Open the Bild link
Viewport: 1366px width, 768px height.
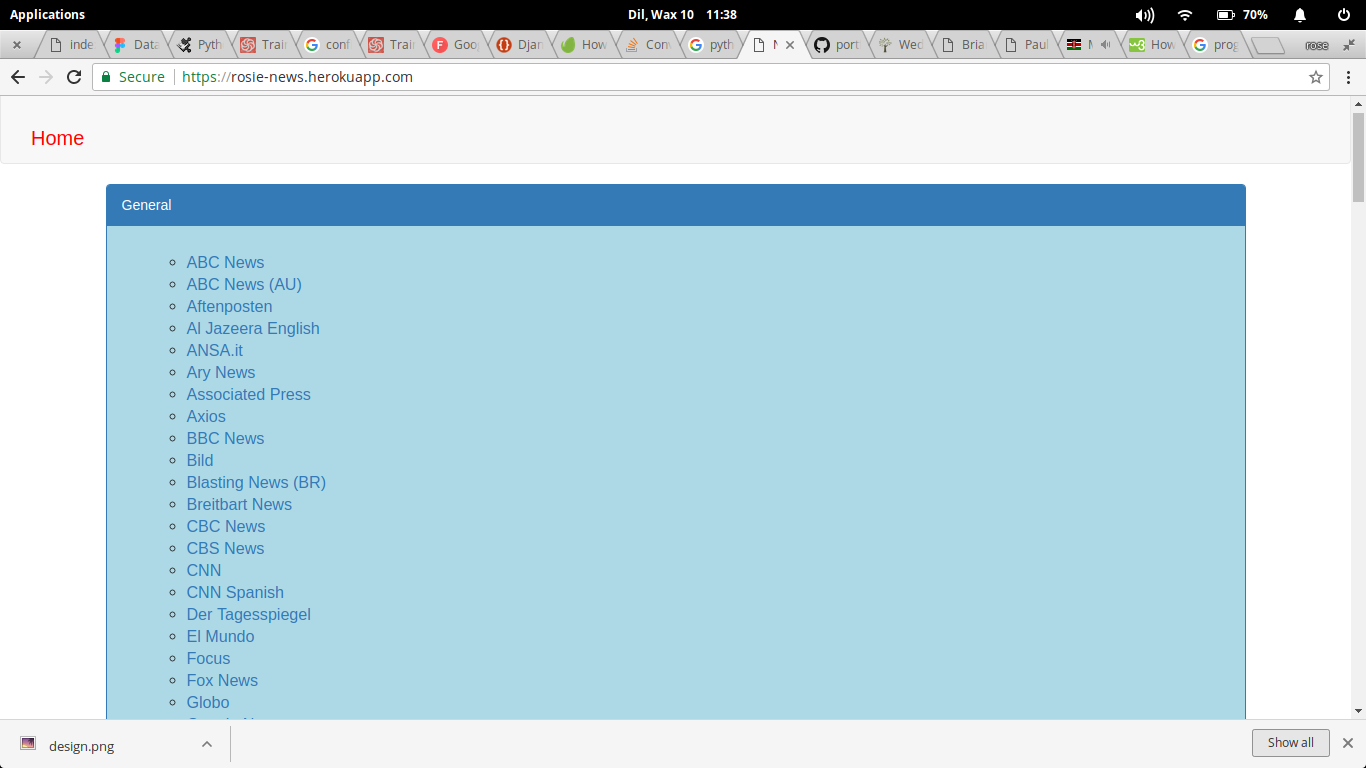pos(200,460)
